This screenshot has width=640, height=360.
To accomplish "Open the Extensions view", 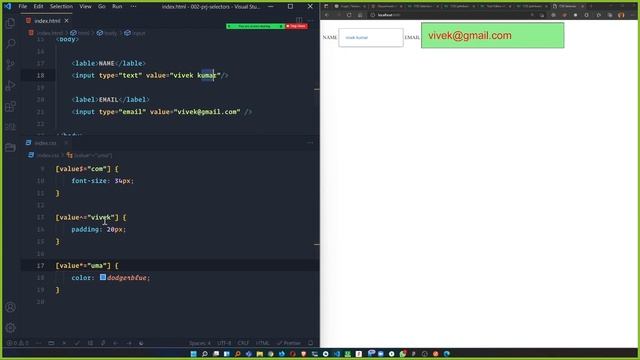I will pyautogui.click(x=11, y=107).
